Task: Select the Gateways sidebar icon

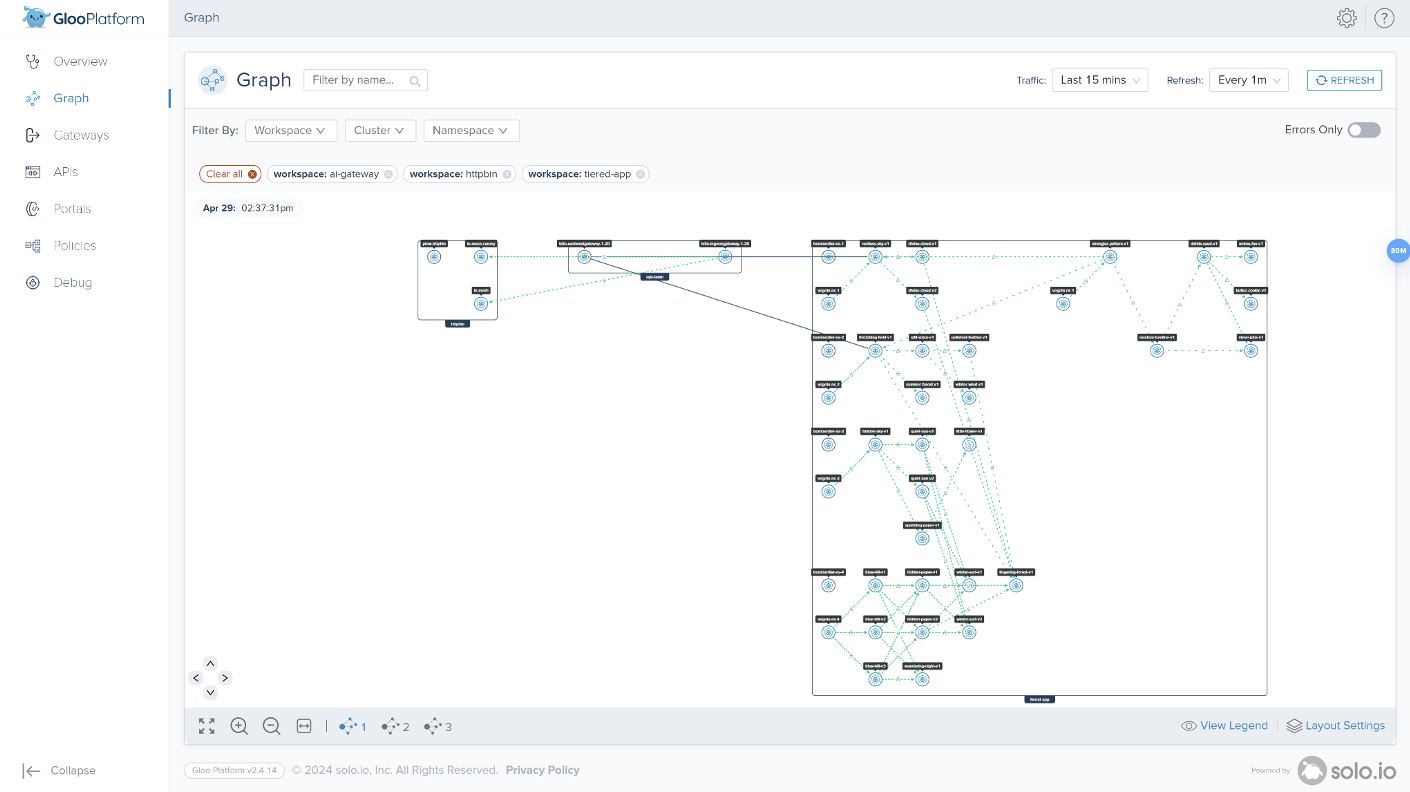Action: (x=32, y=134)
